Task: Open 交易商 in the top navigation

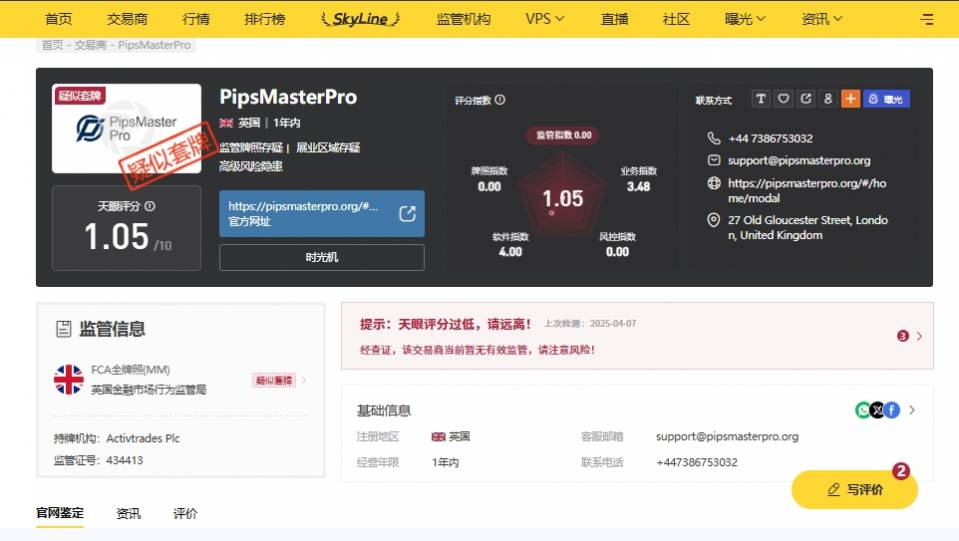Action: tap(127, 19)
